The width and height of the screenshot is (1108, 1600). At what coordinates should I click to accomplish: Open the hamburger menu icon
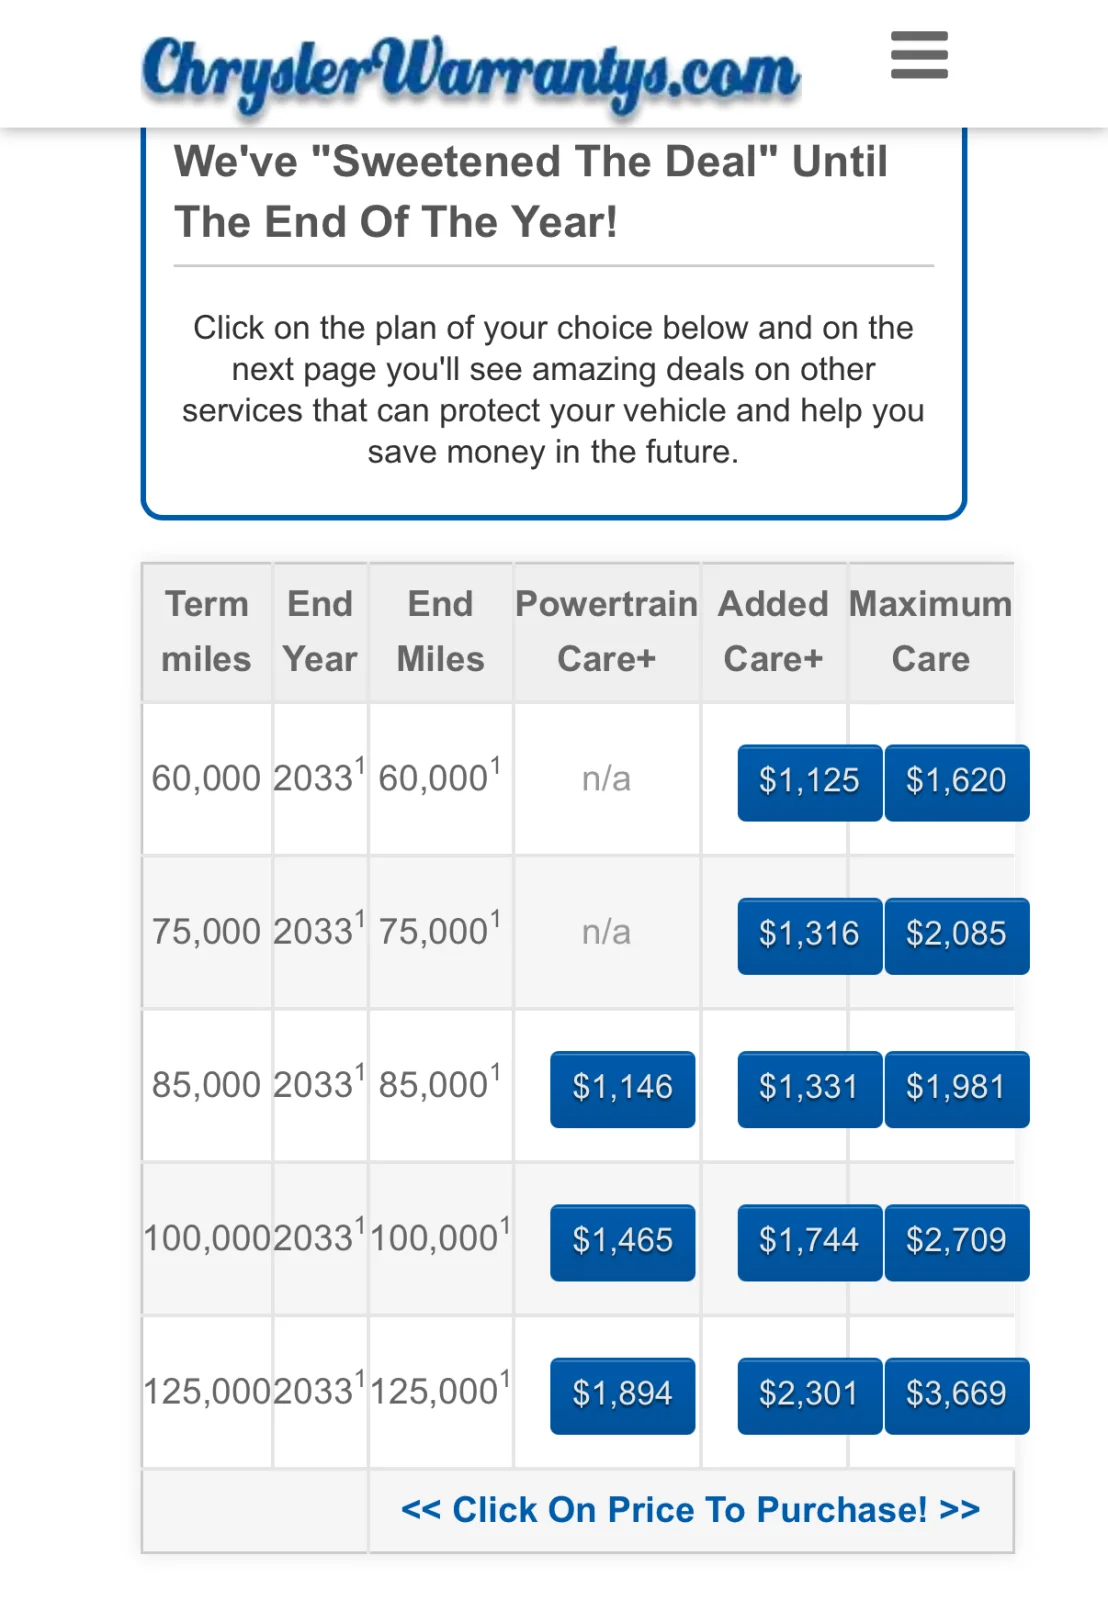coord(919,55)
